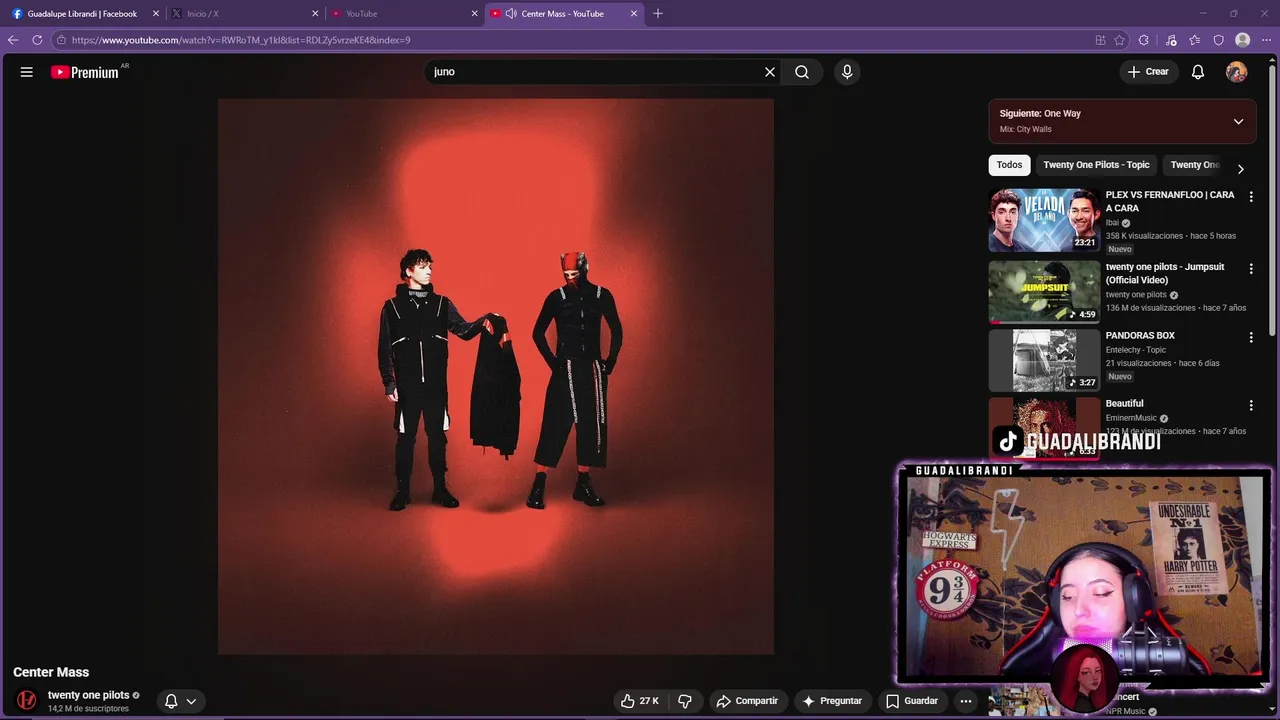
Task: Like the video with 27 K likes
Action: [x=639, y=701]
